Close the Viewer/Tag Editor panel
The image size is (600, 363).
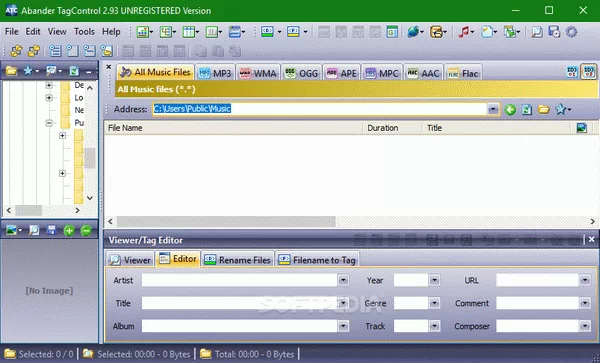[591, 239]
